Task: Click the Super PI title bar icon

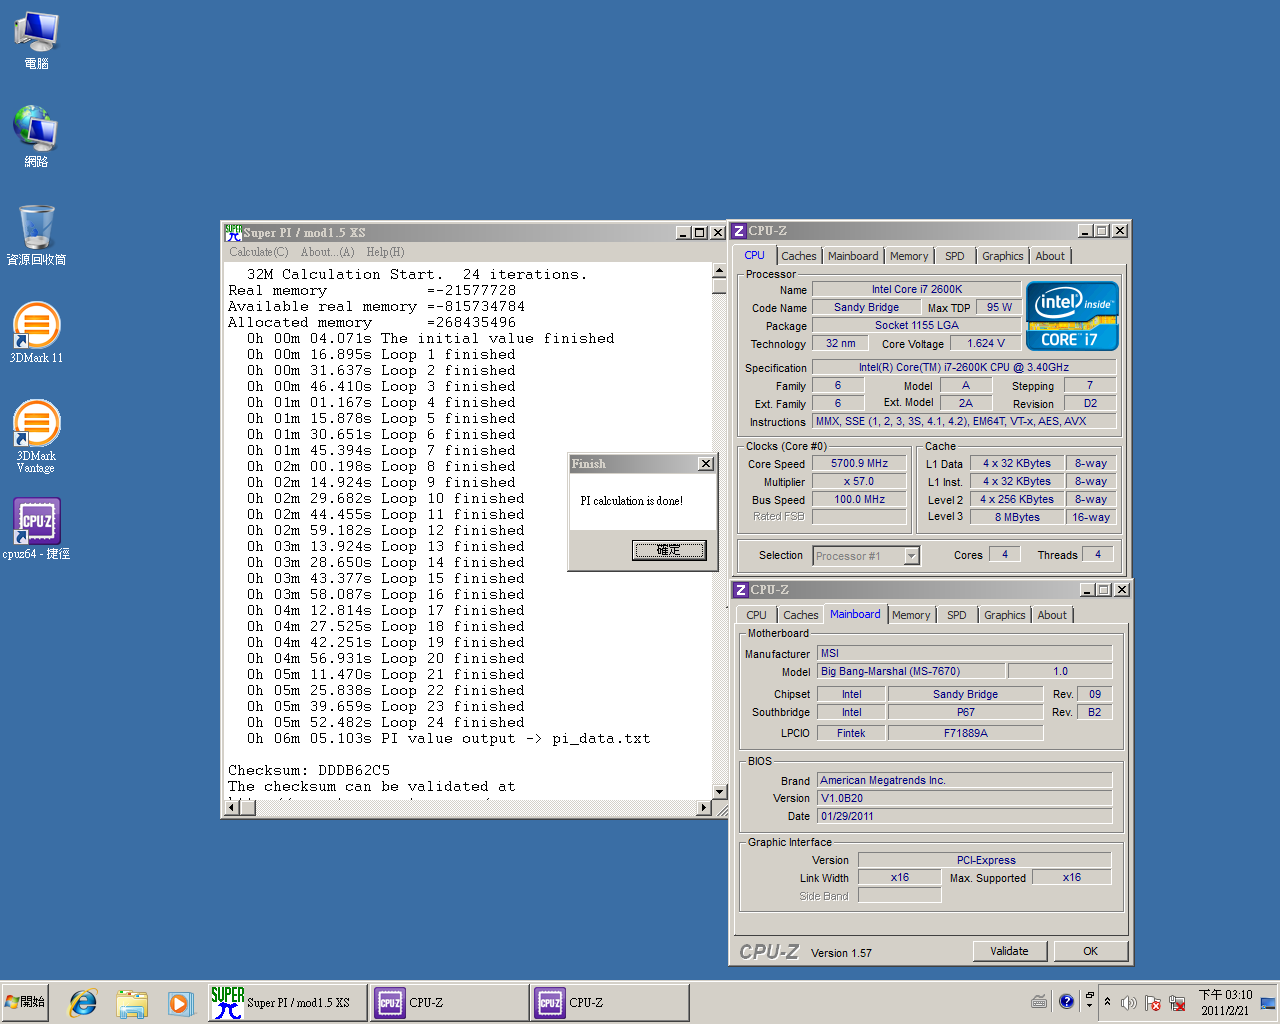Action: pyautogui.click(x=233, y=232)
